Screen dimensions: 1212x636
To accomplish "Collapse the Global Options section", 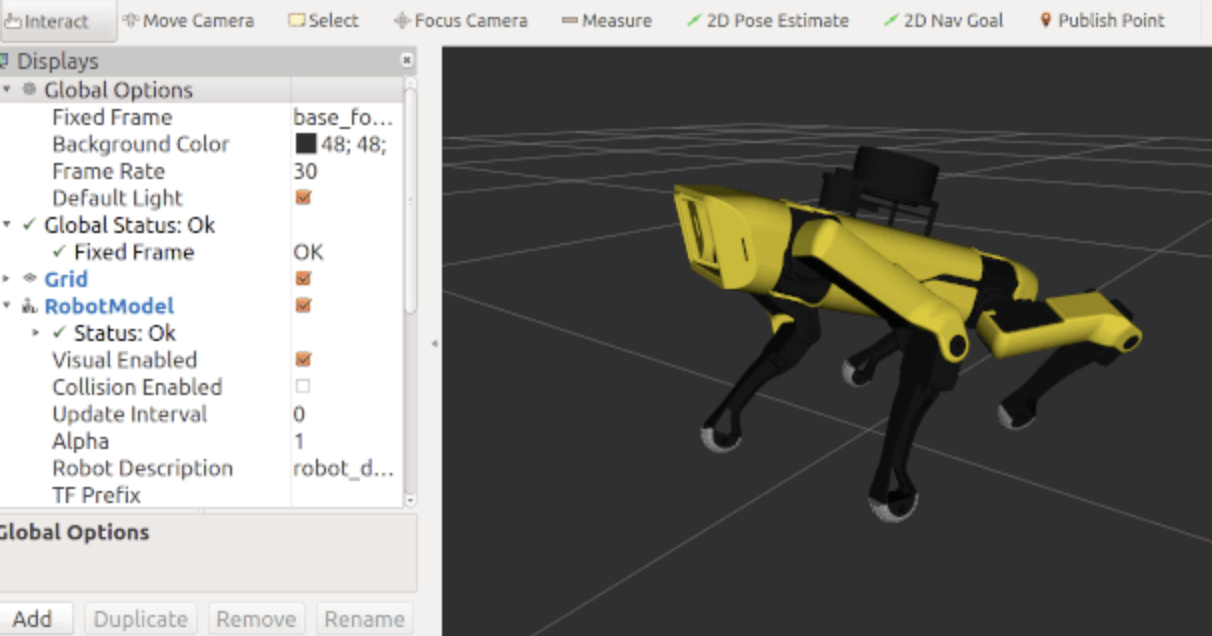I will pos(8,89).
